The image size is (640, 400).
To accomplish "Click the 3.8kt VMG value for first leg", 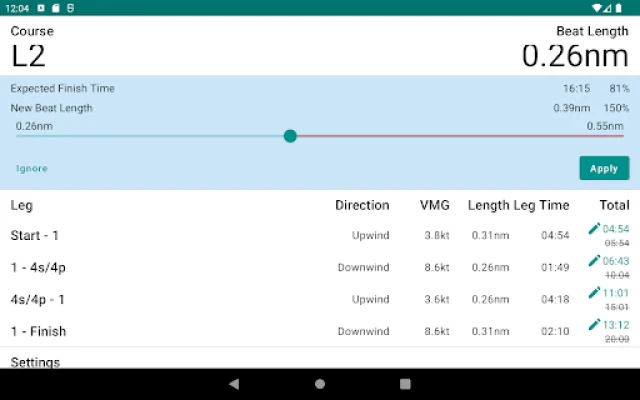I will click(437, 236).
